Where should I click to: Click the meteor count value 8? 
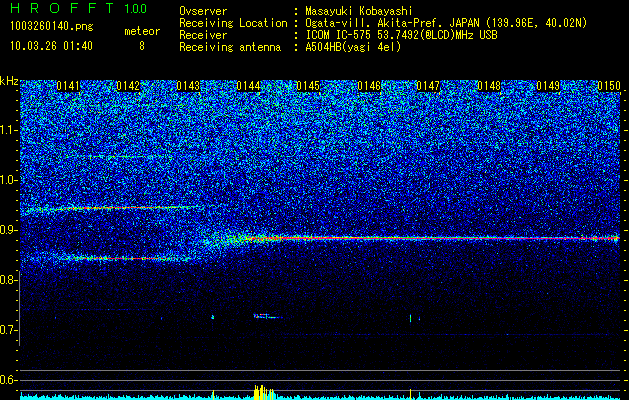(142, 46)
